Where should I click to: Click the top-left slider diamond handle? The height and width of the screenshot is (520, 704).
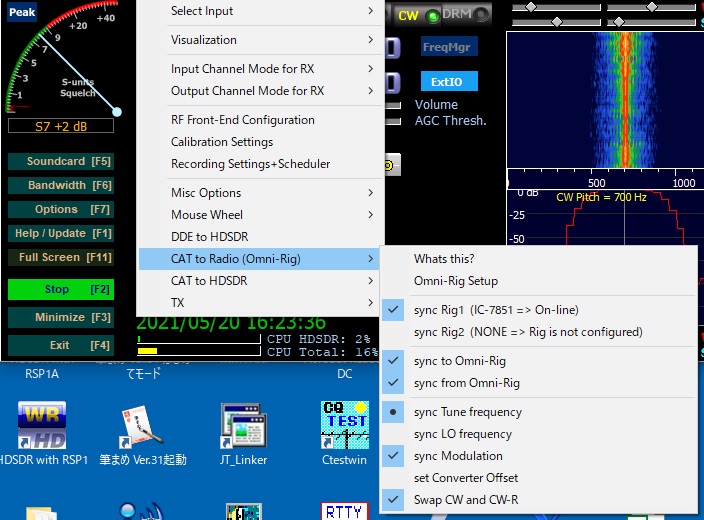pyautogui.click(x=531, y=7)
